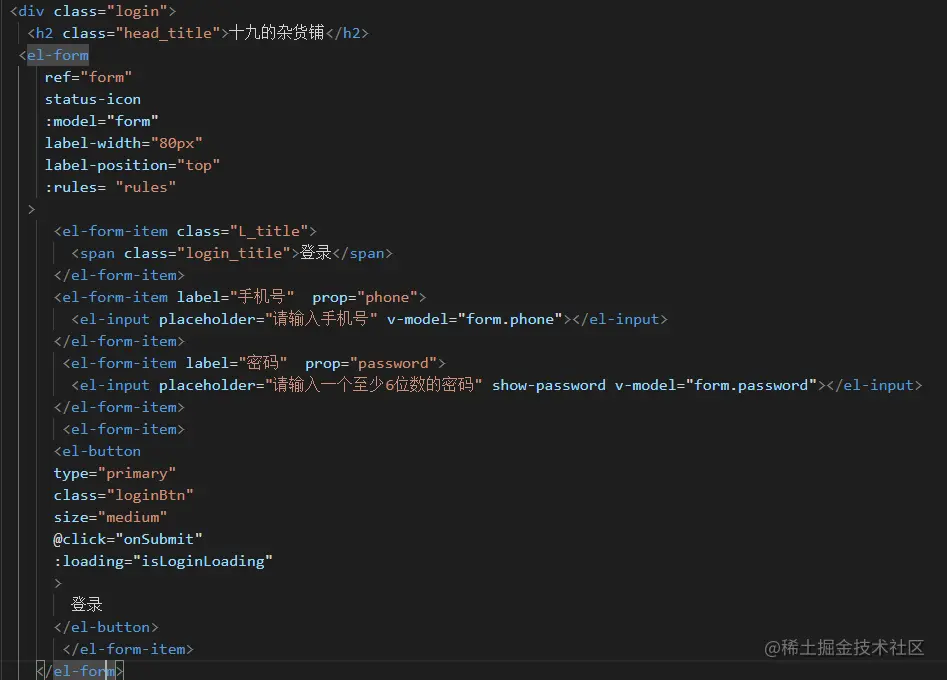Click v-model="form.password" attribute
947x680 pixels.
pyautogui.click(x=716, y=385)
